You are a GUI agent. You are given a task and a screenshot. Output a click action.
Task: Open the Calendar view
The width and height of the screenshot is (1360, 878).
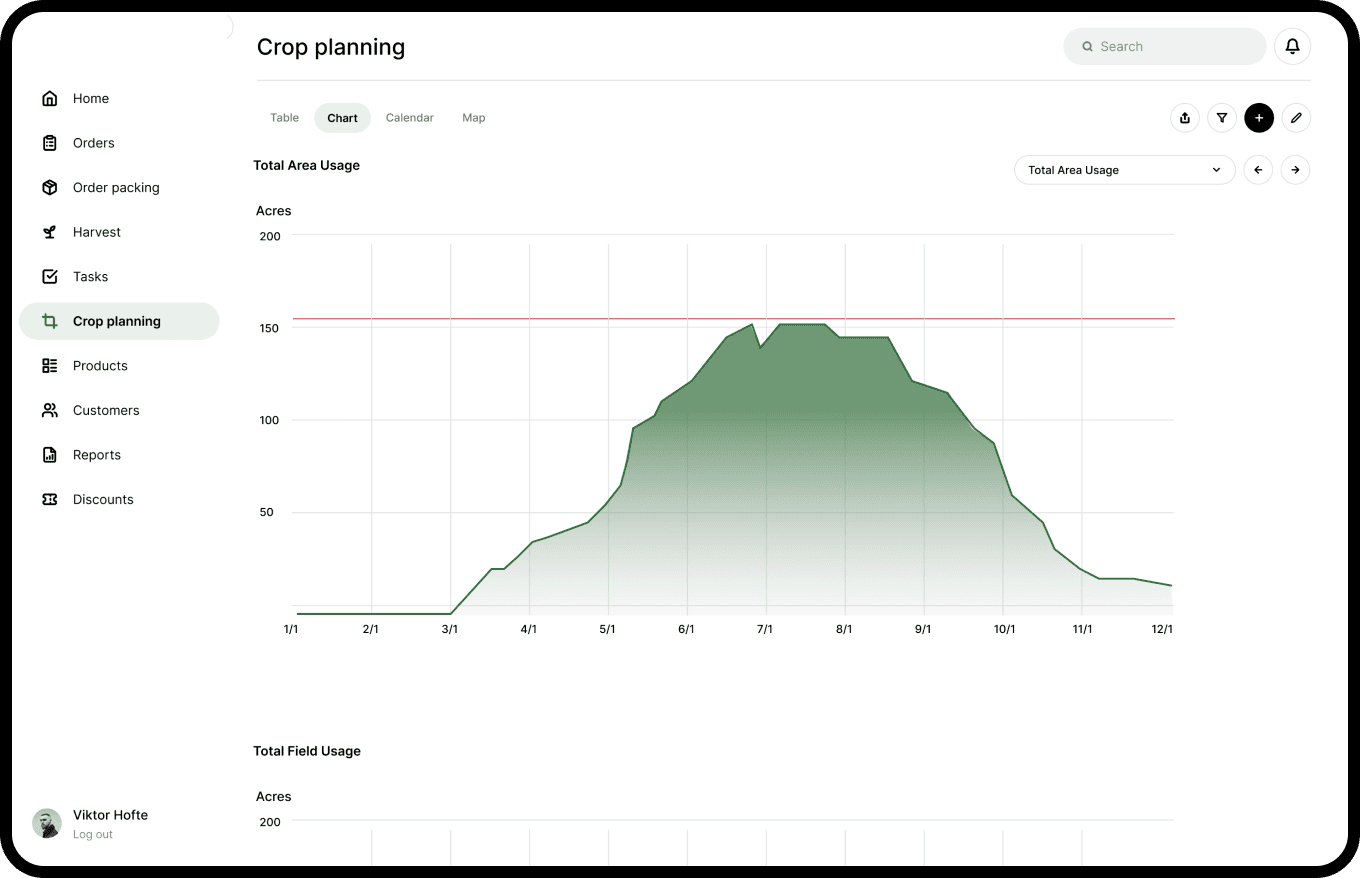pos(409,117)
